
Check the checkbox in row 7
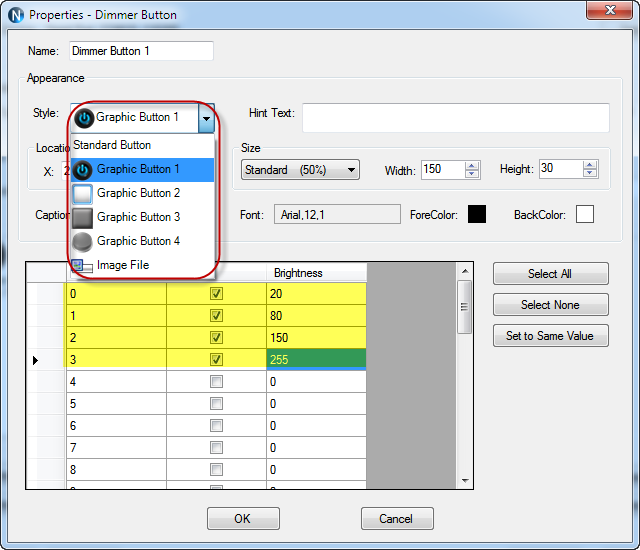[216, 448]
